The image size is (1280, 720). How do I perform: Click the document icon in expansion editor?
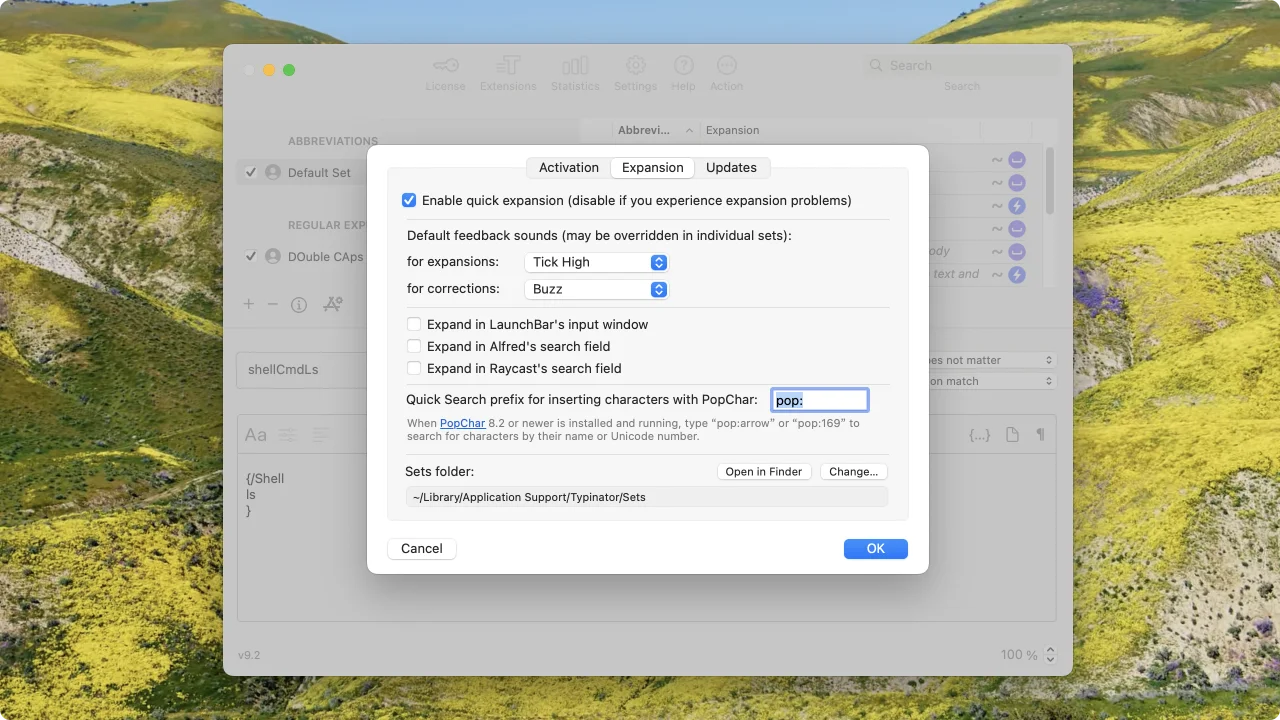pyautogui.click(x=1012, y=435)
